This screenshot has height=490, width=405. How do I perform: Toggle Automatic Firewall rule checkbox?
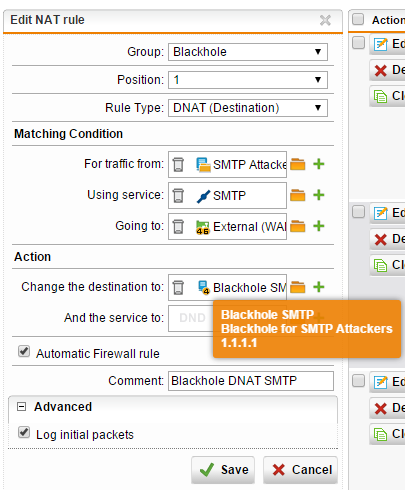point(24,351)
